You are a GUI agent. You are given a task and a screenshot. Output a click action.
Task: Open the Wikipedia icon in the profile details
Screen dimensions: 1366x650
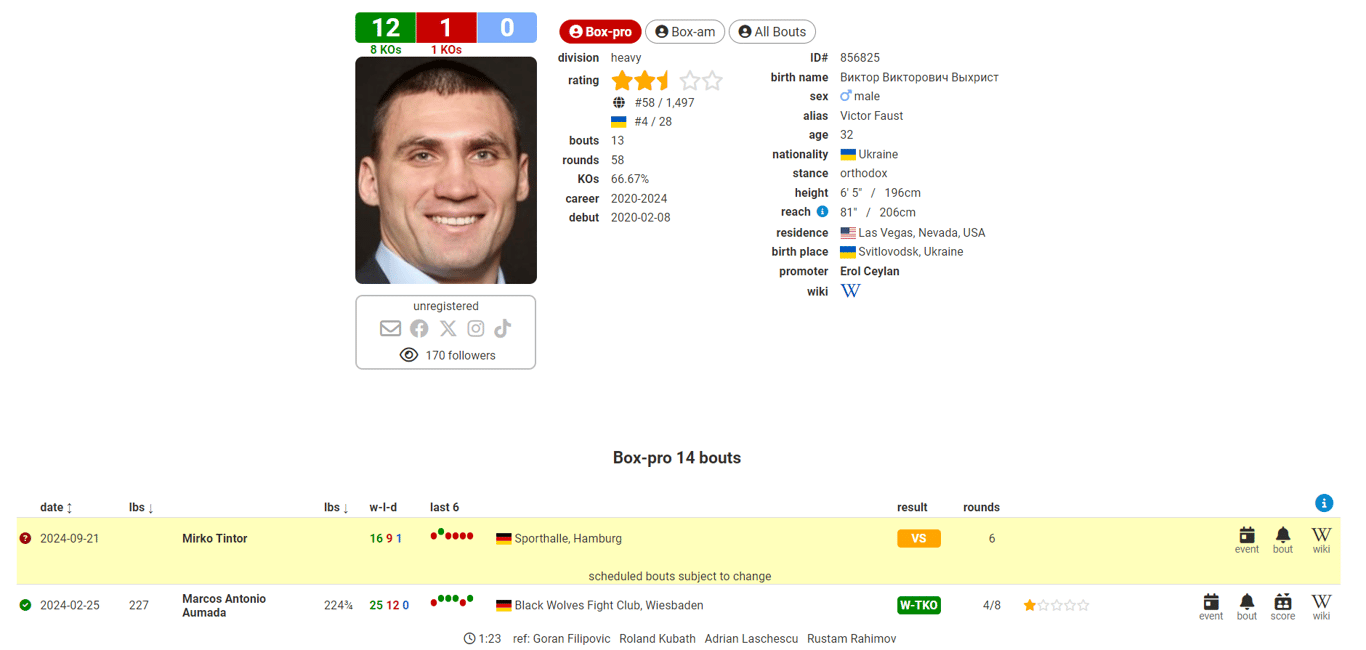850,291
